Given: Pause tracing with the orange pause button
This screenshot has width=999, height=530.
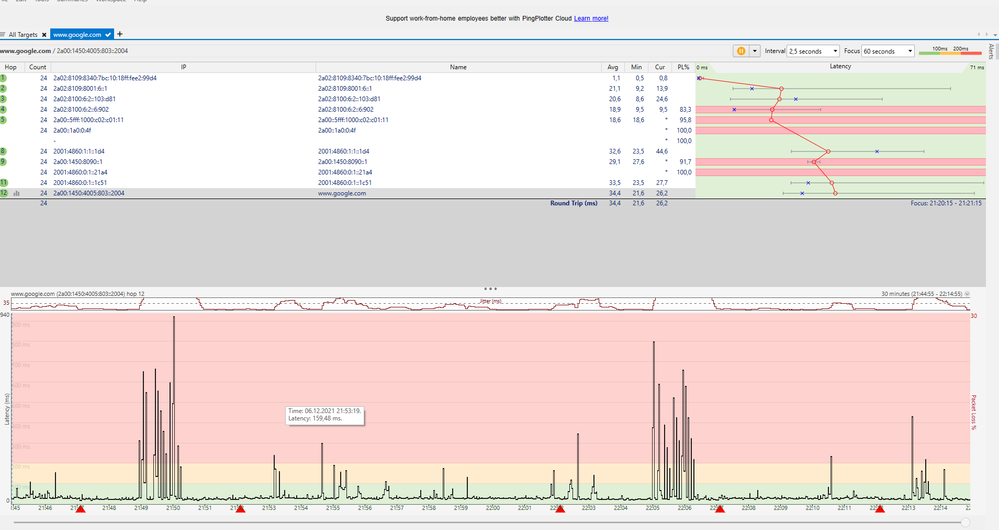Looking at the screenshot, I should coord(741,50).
